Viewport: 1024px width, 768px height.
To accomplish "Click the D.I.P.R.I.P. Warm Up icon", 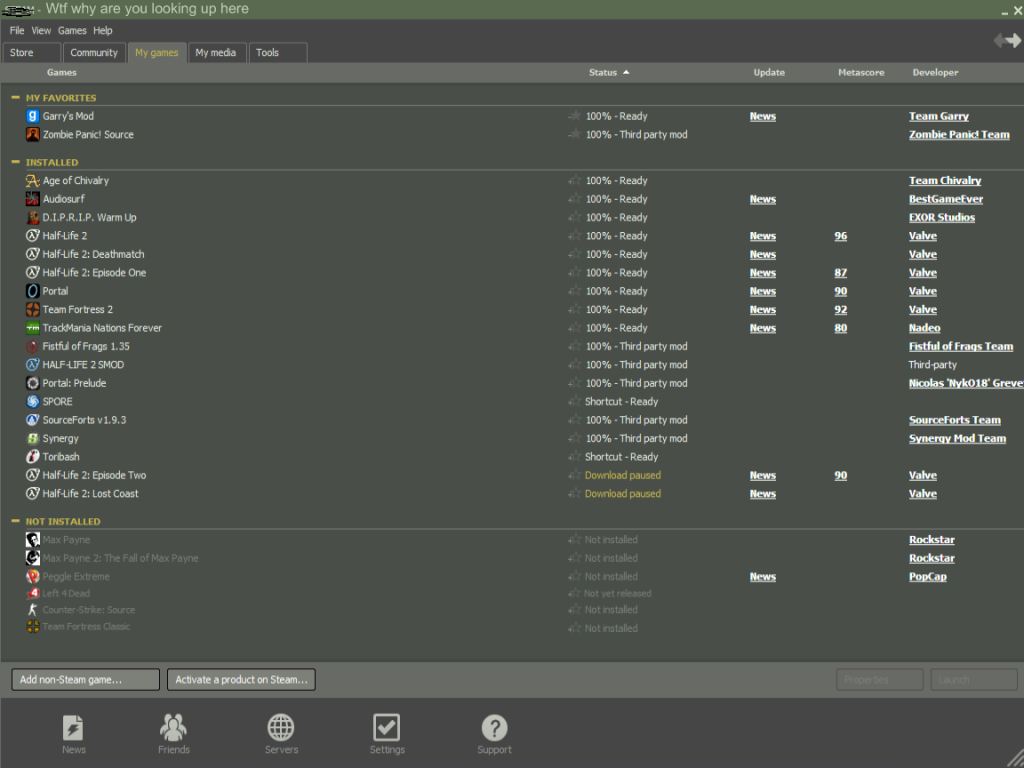I will pyautogui.click(x=33, y=217).
